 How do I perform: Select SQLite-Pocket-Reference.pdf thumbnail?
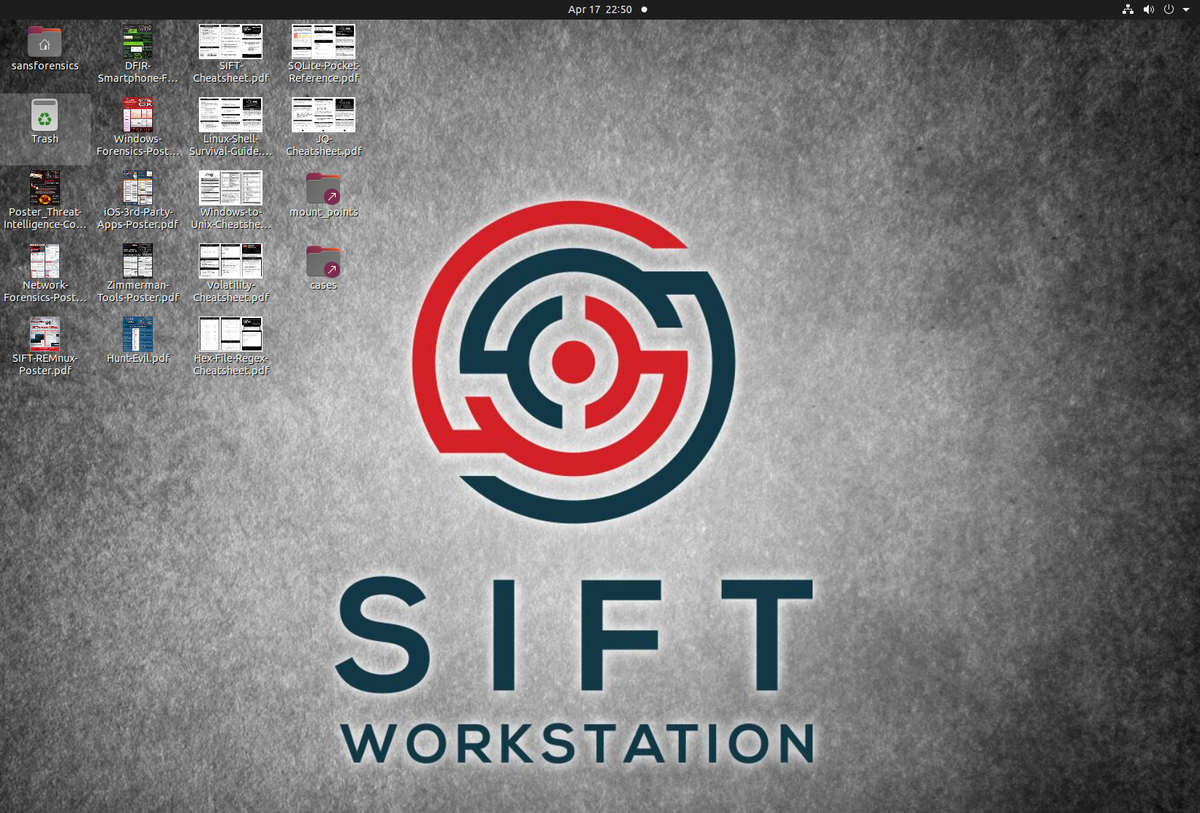[x=323, y=42]
